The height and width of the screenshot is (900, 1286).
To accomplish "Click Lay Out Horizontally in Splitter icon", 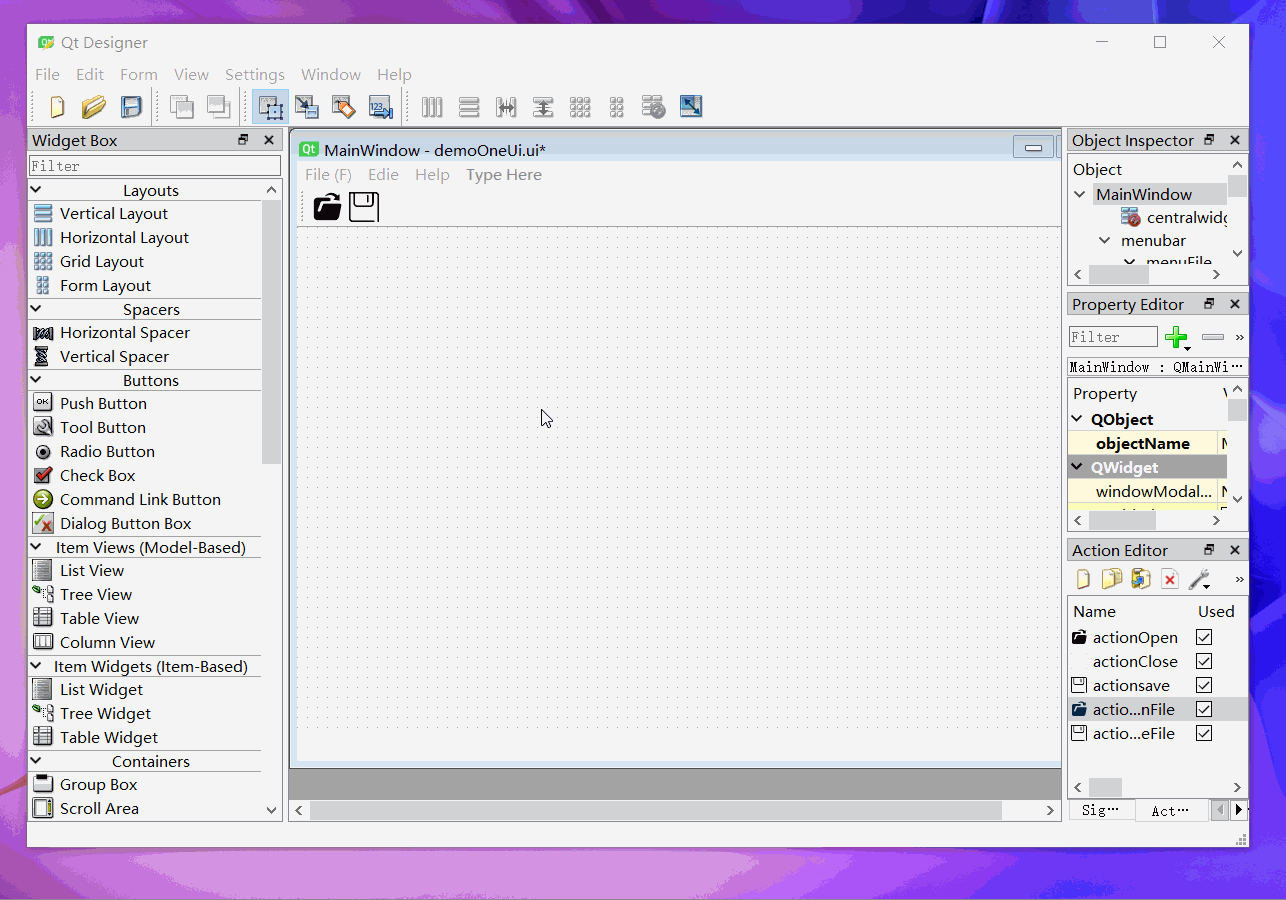I will tap(506, 106).
